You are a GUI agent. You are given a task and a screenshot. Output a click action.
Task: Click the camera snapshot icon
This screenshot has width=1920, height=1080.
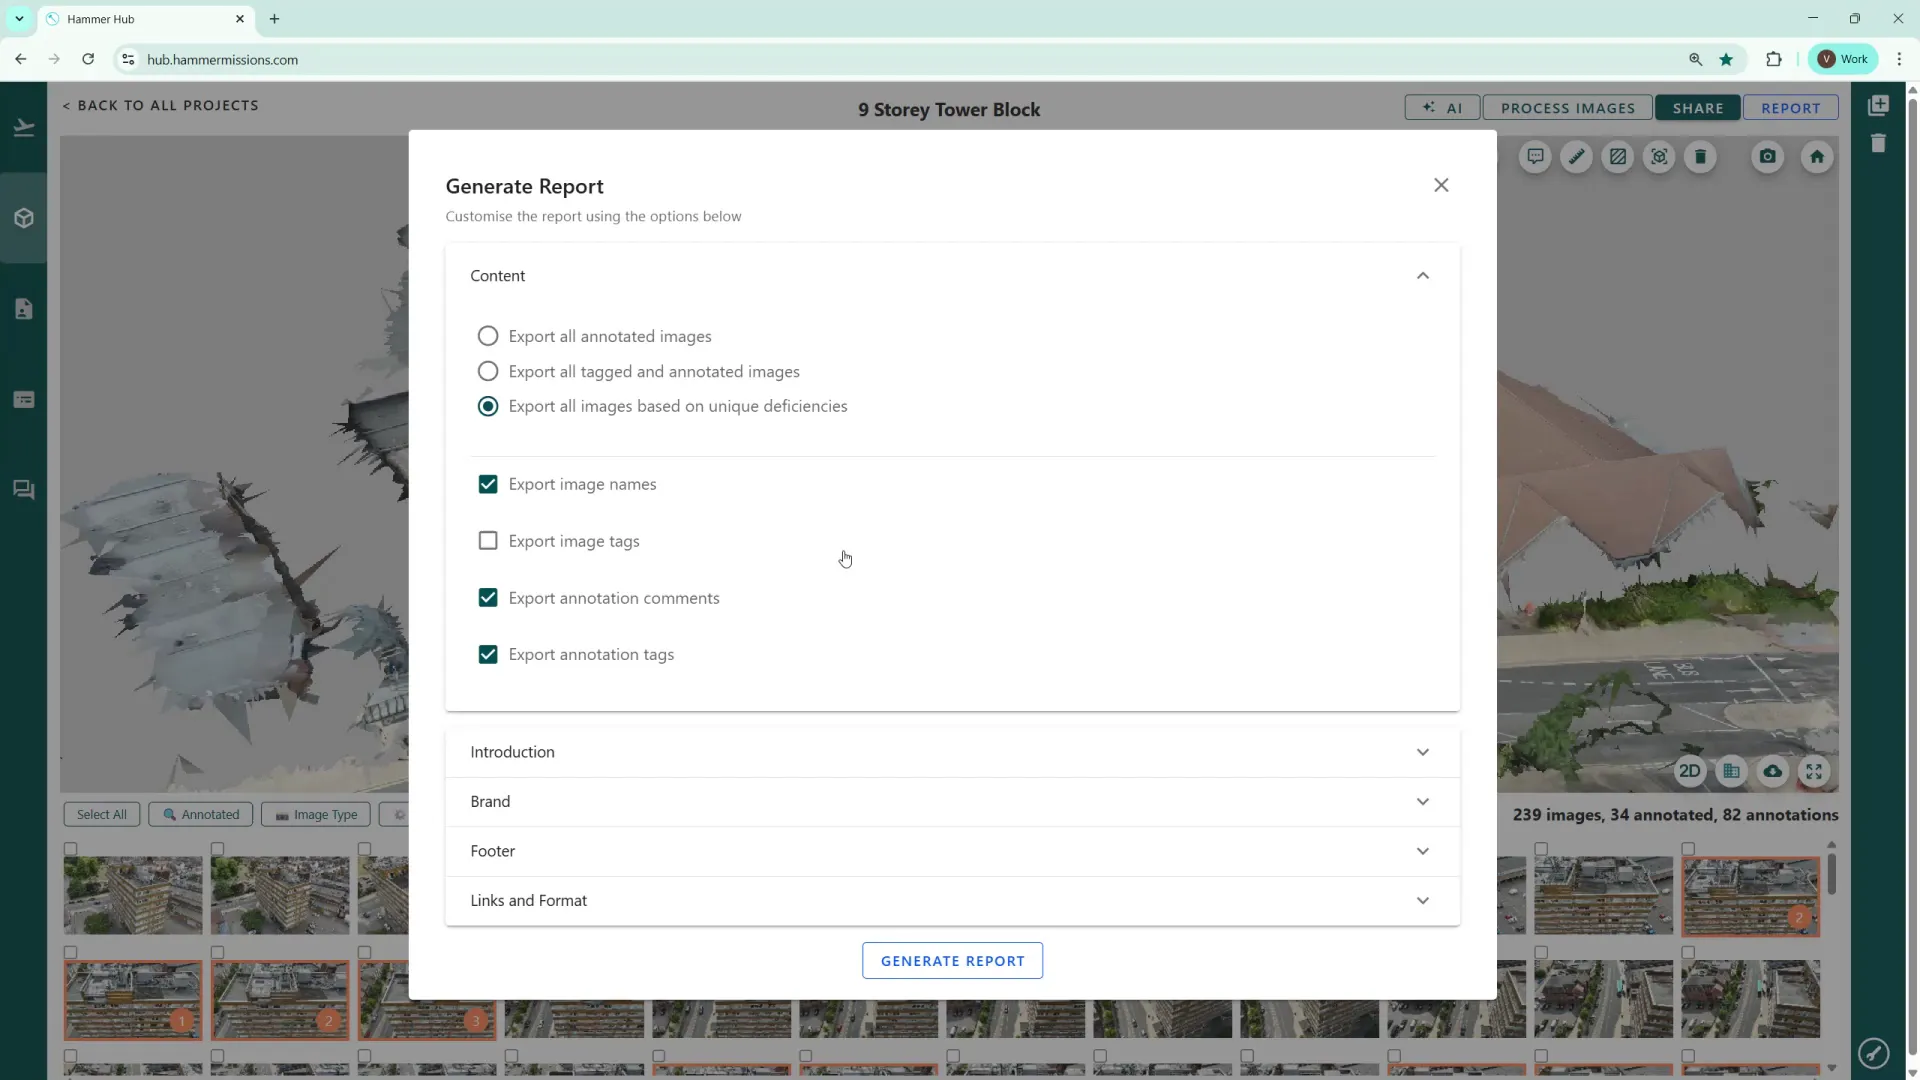(1768, 157)
